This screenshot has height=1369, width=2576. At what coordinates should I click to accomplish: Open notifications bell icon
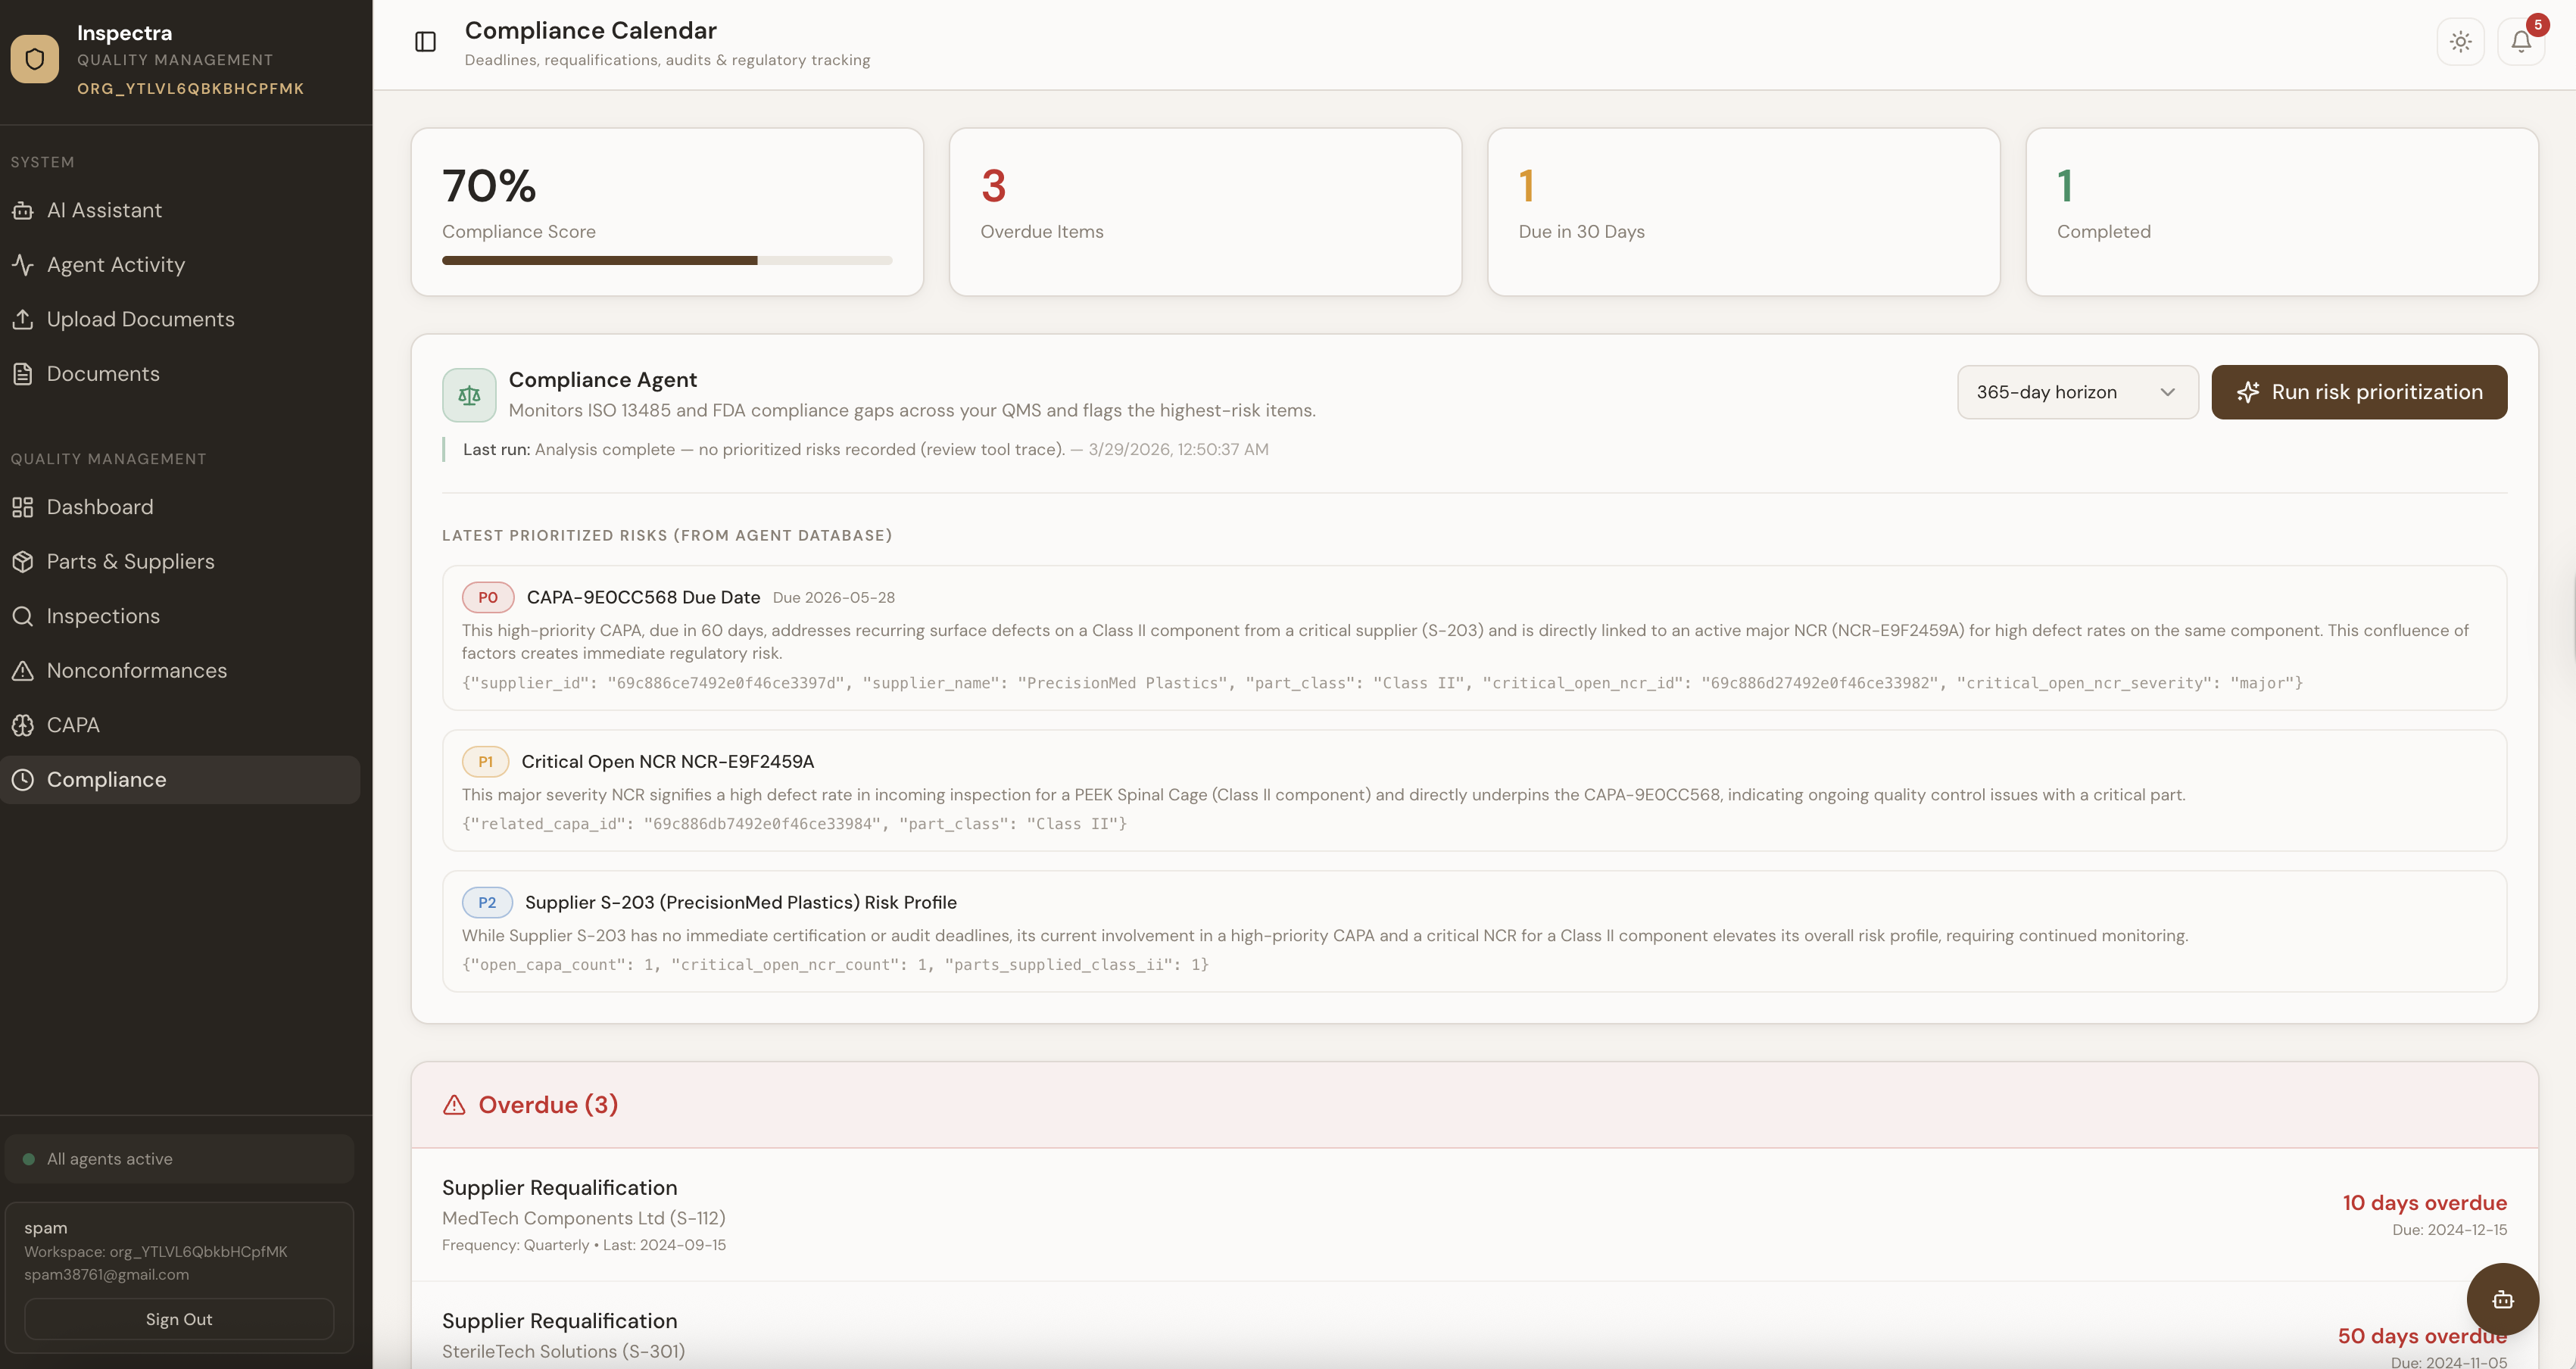tap(2520, 42)
